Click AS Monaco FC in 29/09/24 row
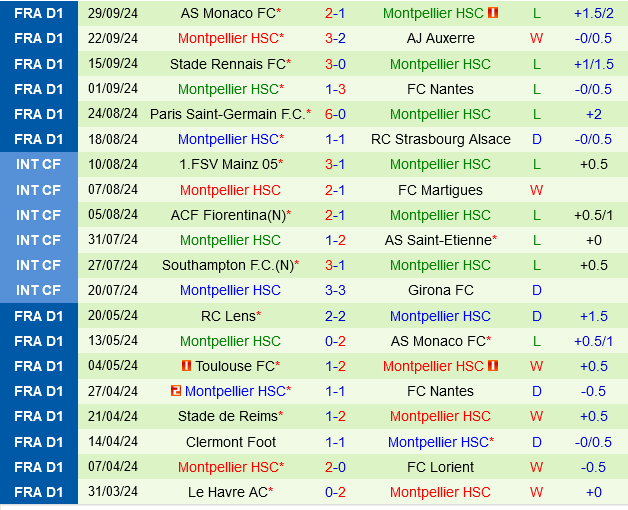The image size is (628, 510). (x=228, y=13)
